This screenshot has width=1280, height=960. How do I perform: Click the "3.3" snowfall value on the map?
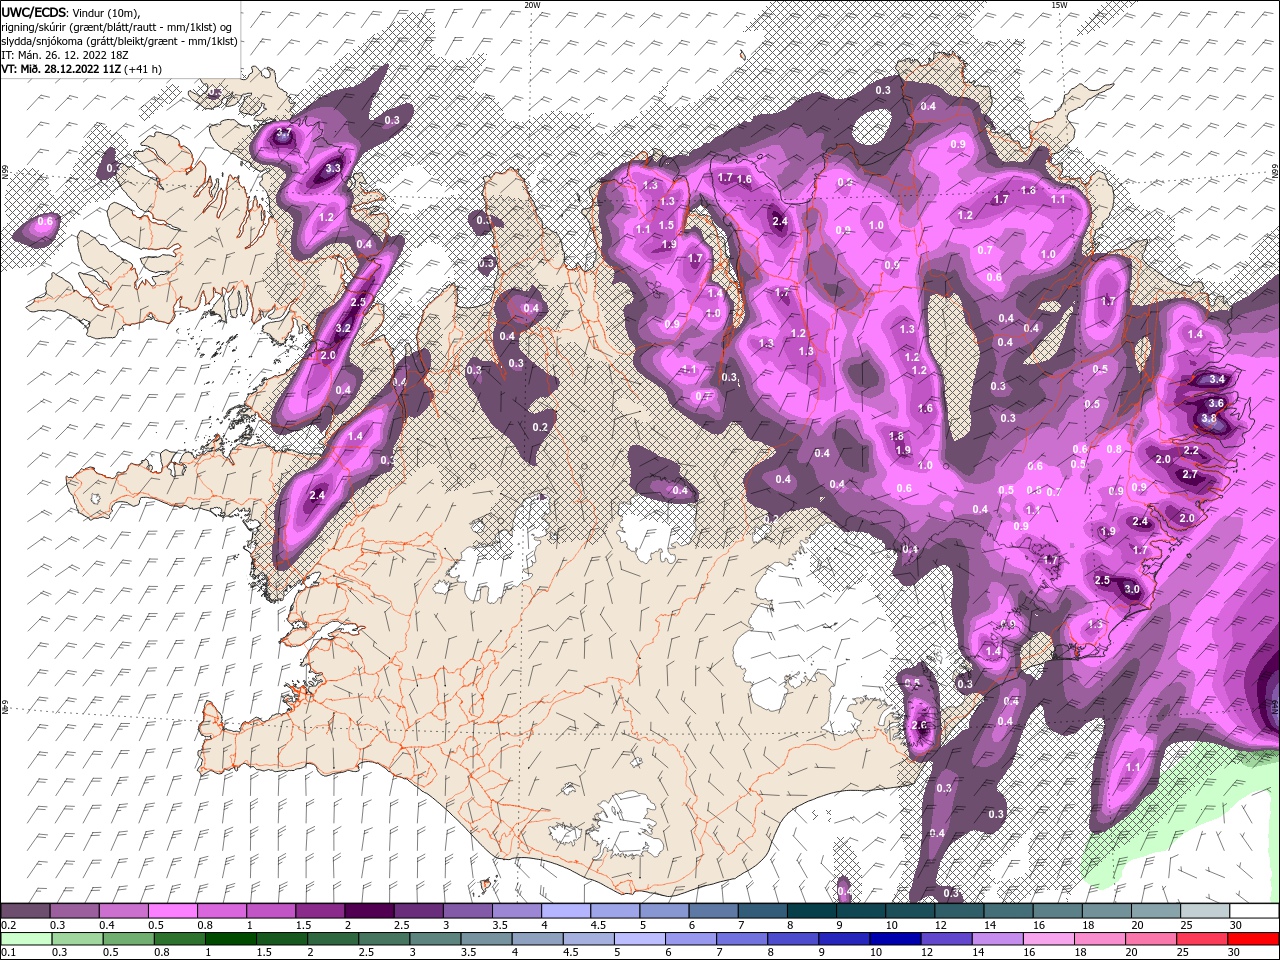[x=334, y=169]
